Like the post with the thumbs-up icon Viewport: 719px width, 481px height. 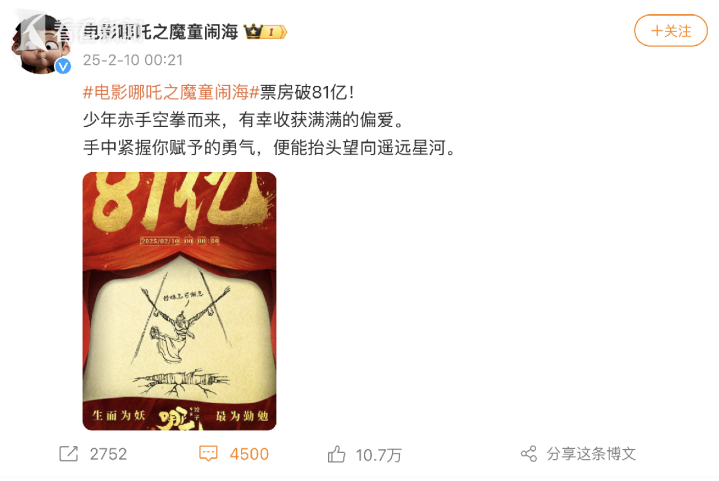[337, 454]
